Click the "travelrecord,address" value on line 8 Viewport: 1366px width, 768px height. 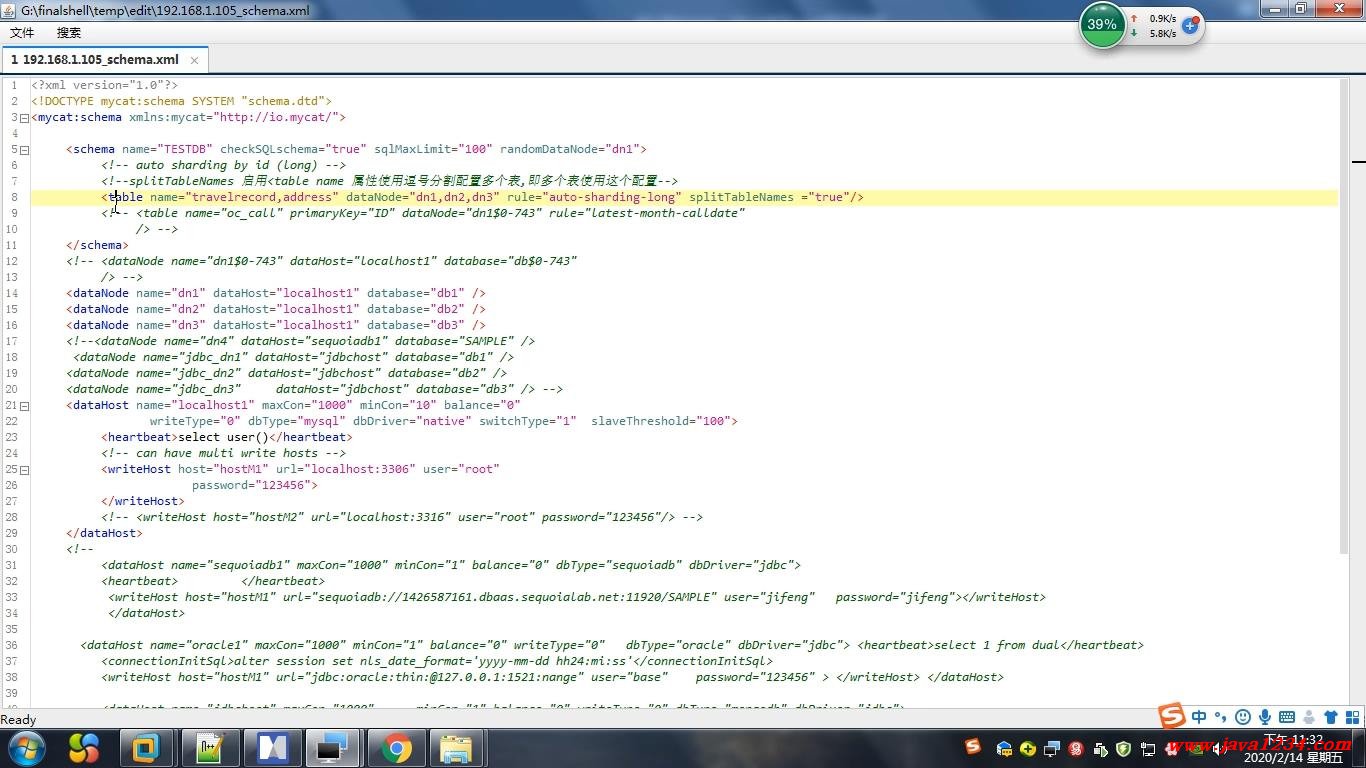[263, 197]
